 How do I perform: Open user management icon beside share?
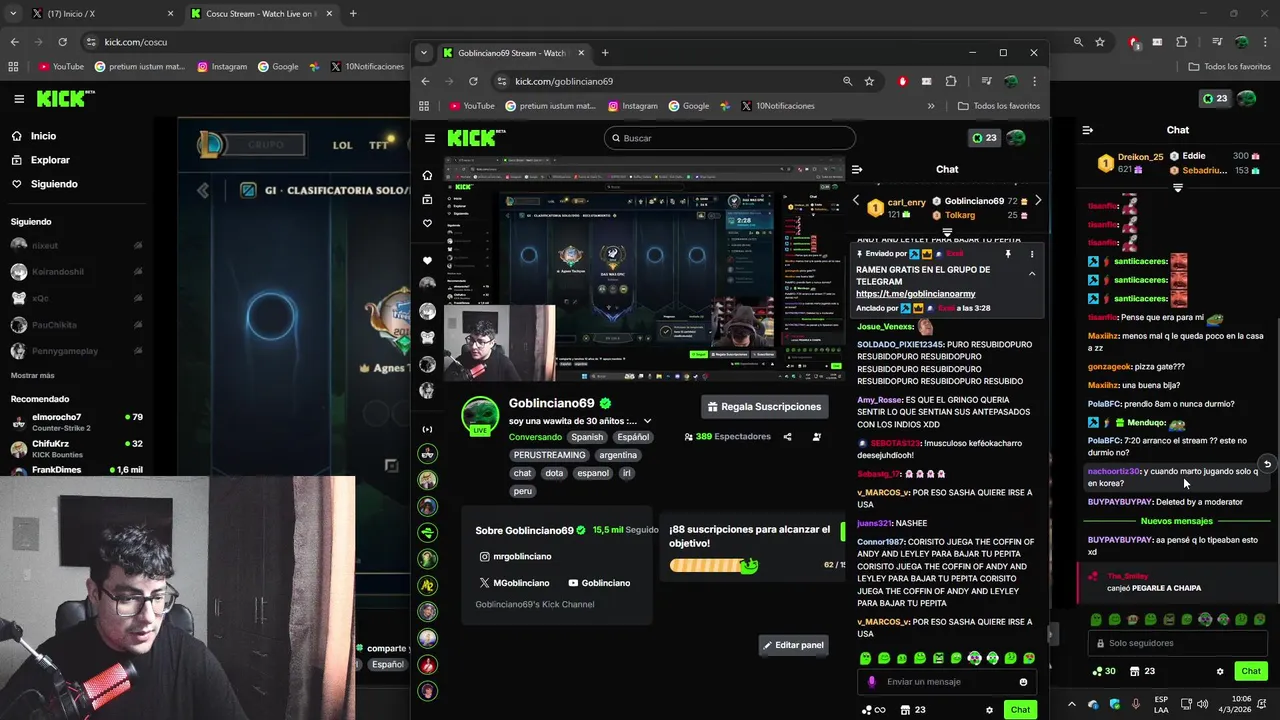[x=817, y=437]
